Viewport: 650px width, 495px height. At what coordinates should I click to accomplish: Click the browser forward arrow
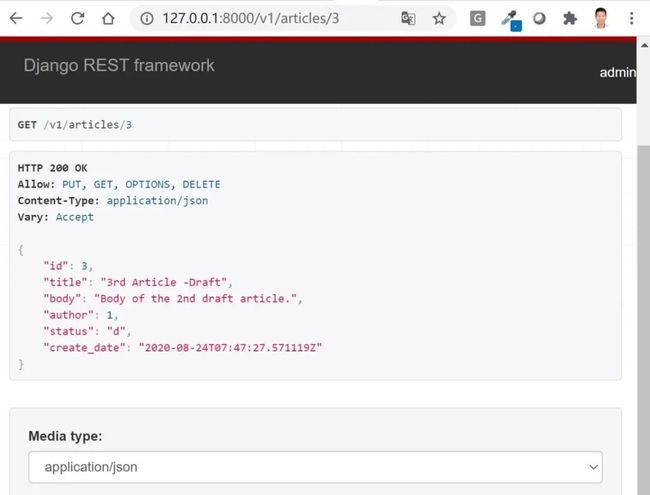pyautogui.click(x=46, y=18)
